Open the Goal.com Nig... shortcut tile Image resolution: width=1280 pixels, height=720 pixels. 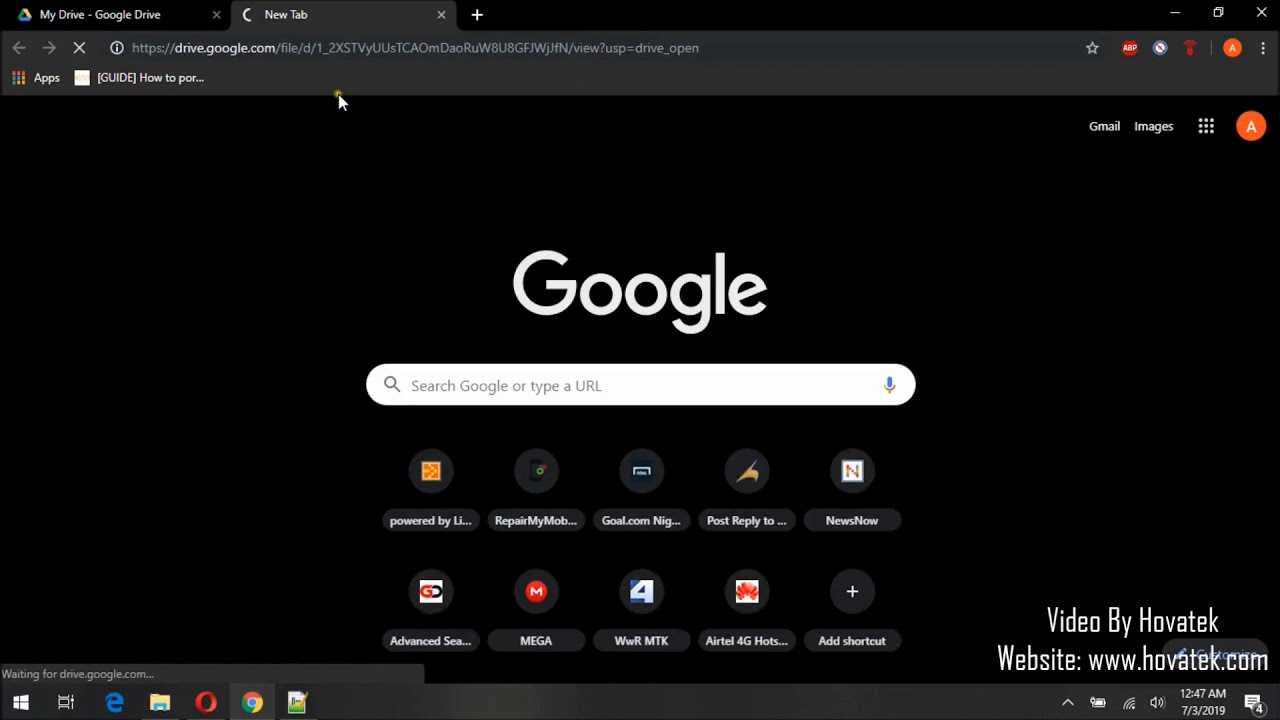641,491
